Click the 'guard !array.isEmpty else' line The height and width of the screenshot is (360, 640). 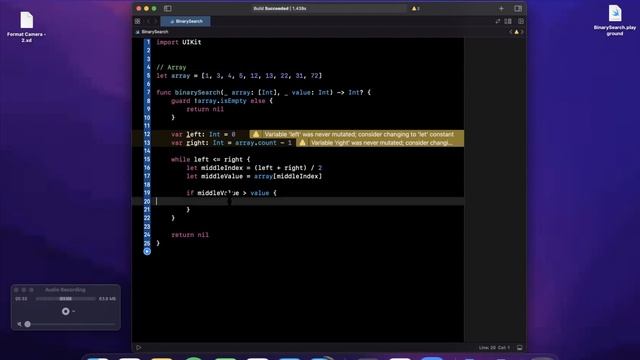(x=222, y=101)
